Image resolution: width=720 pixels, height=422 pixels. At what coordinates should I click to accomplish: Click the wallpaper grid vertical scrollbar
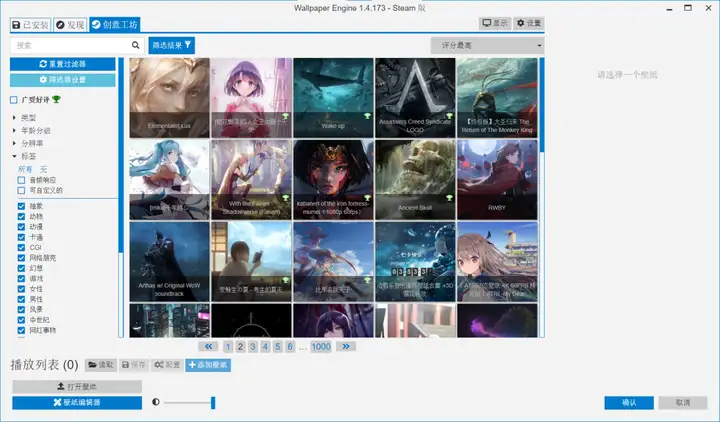click(542, 105)
